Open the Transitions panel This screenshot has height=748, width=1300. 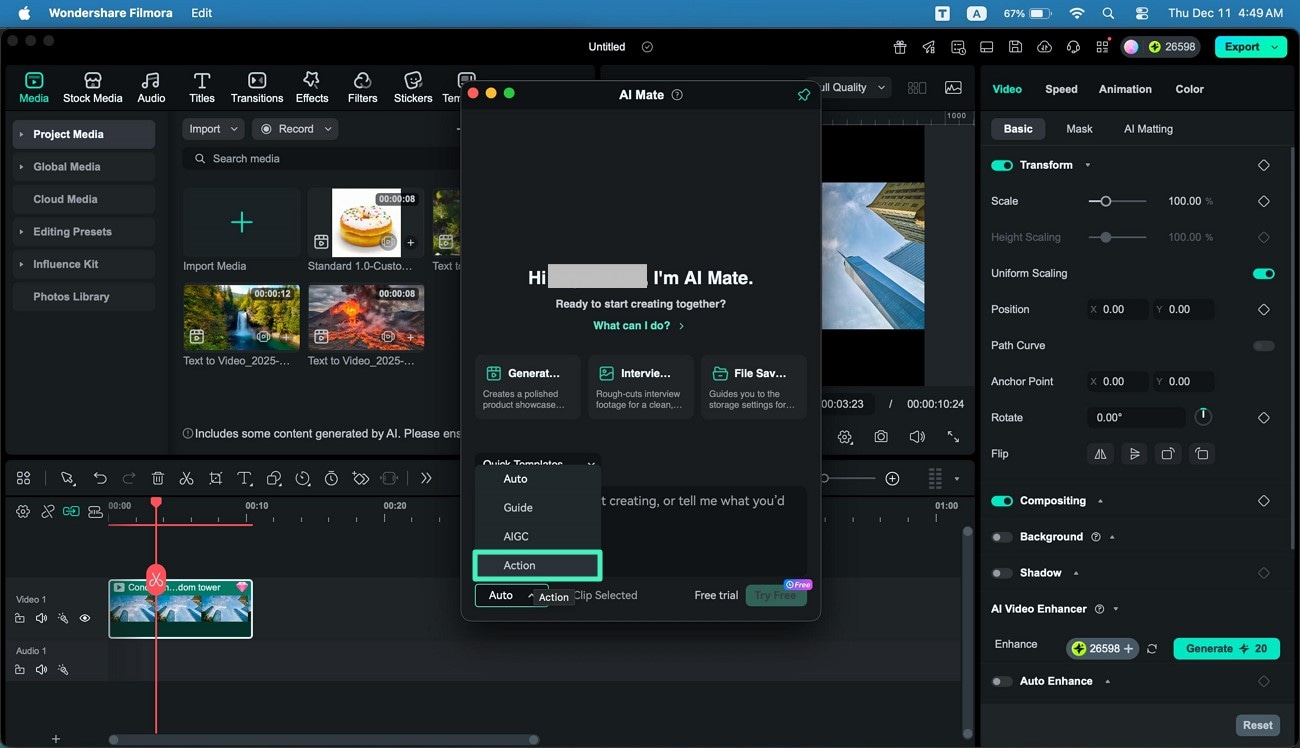[x=256, y=86]
